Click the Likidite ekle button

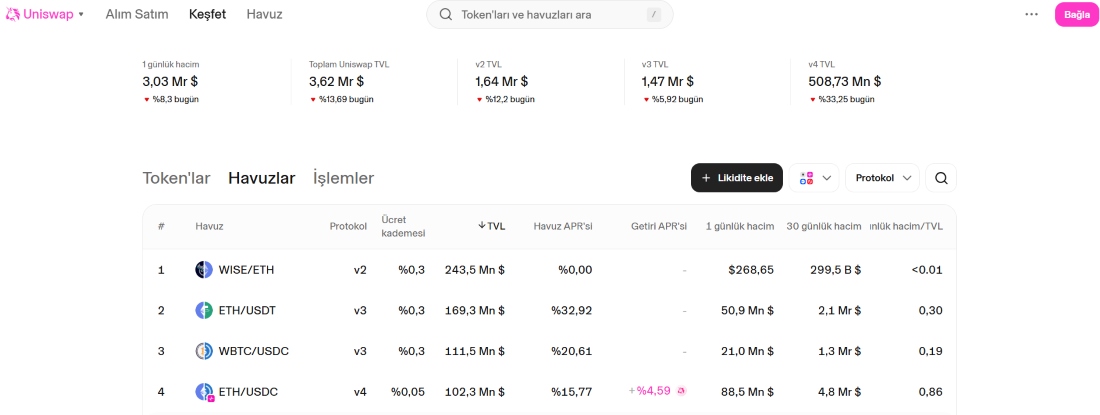coord(737,178)
